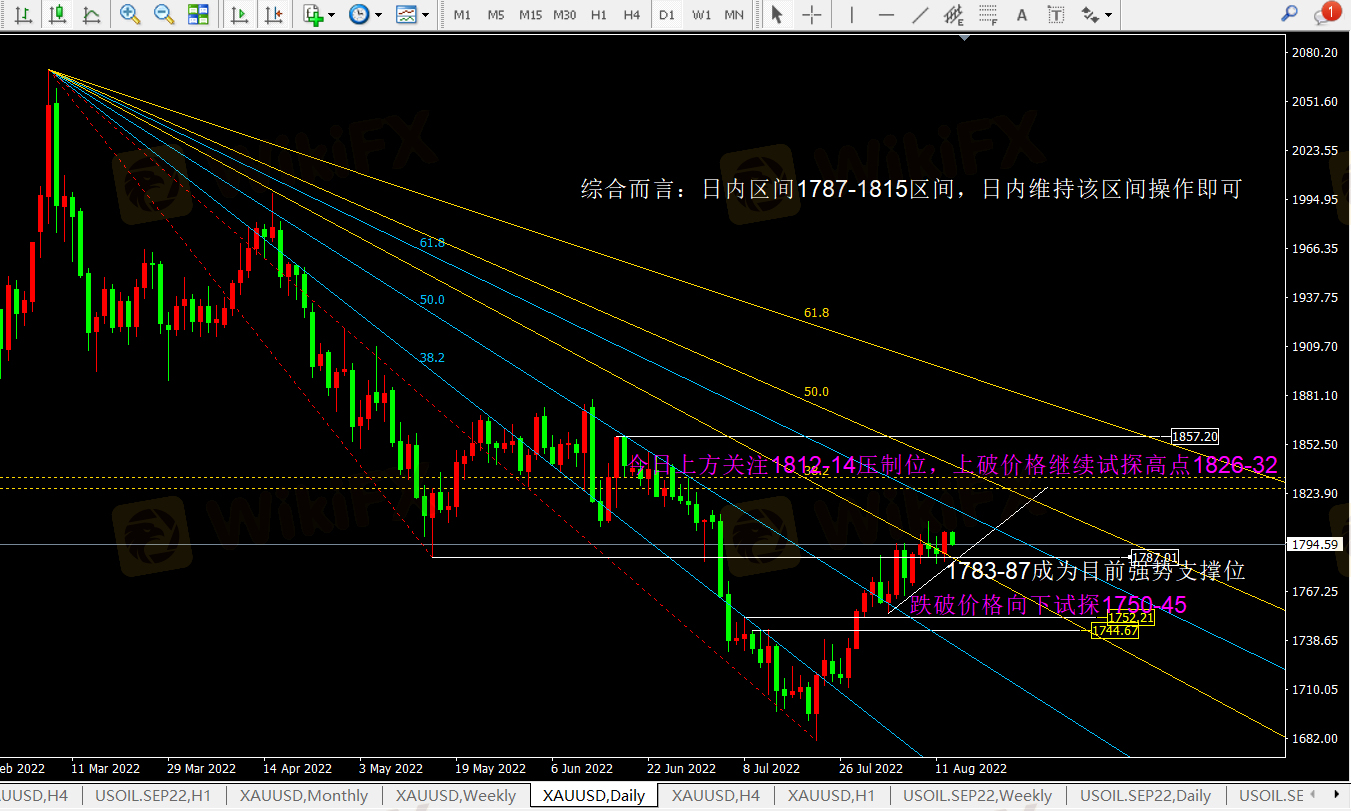Toggle chart auto scroll

(239, 15)
